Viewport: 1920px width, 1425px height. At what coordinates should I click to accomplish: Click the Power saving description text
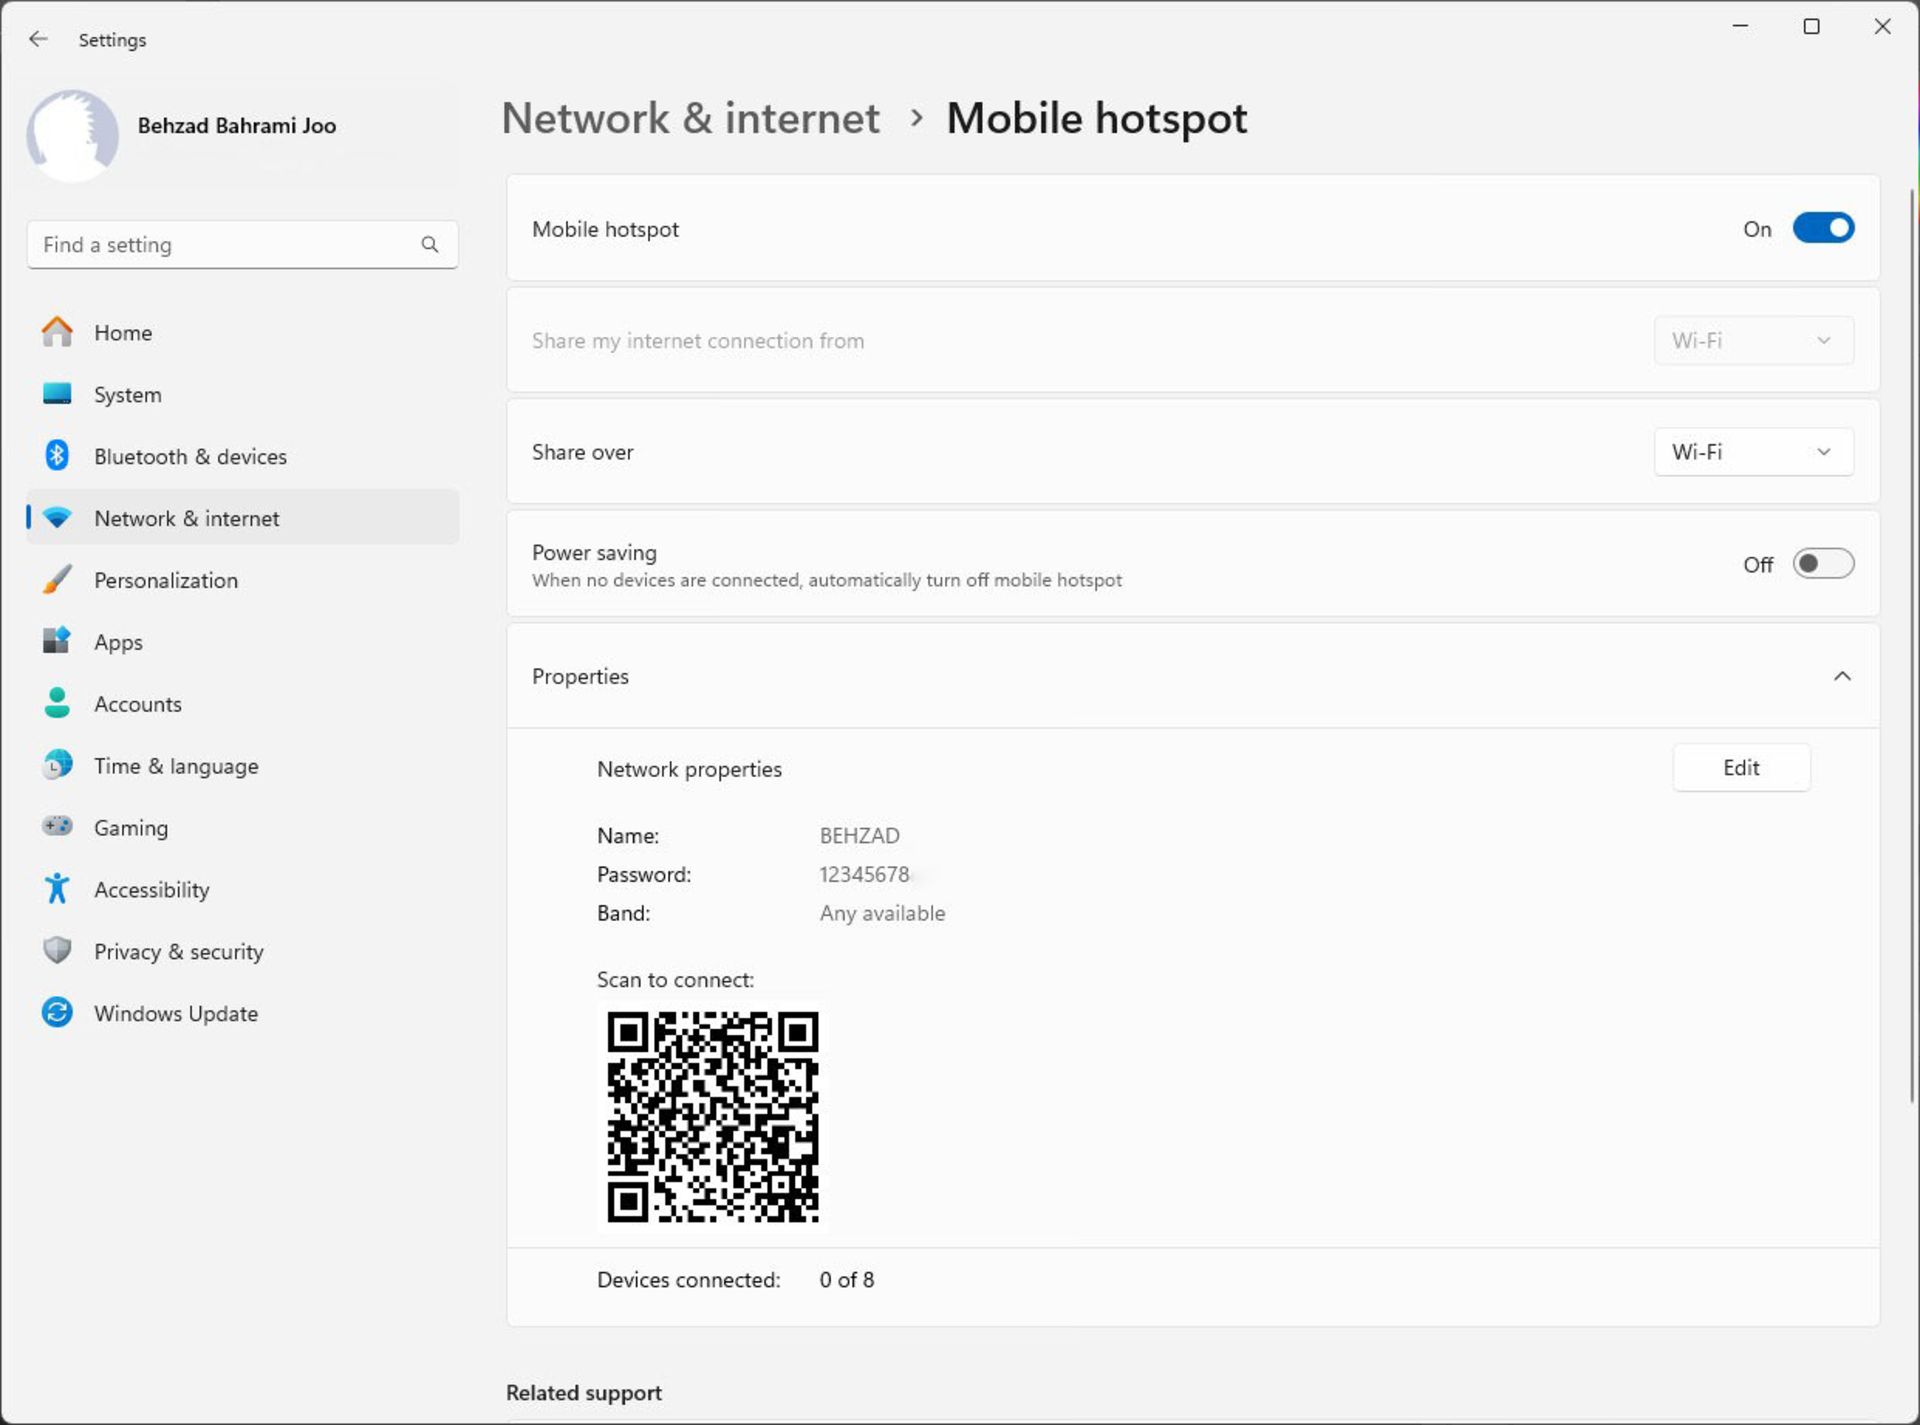tap(827, 580)
